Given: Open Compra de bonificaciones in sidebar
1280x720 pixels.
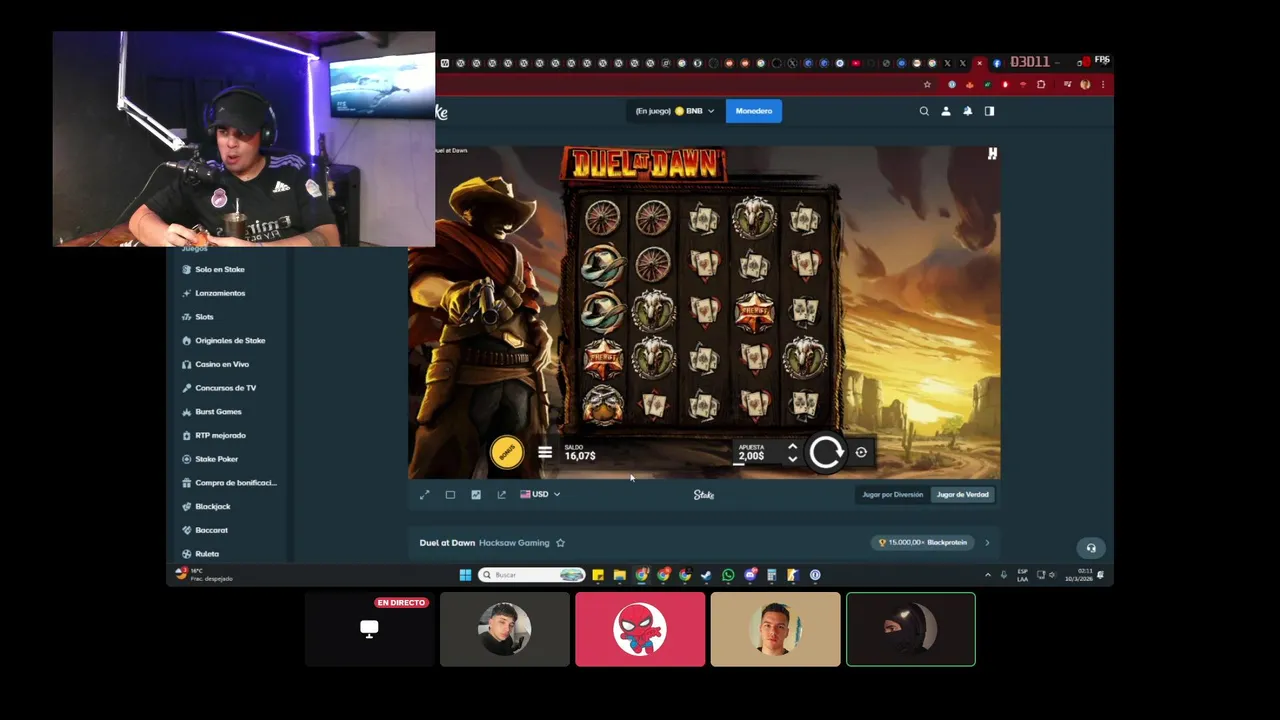Looking at the screenshot, I should pyautogui.click(x=236, y=483).
